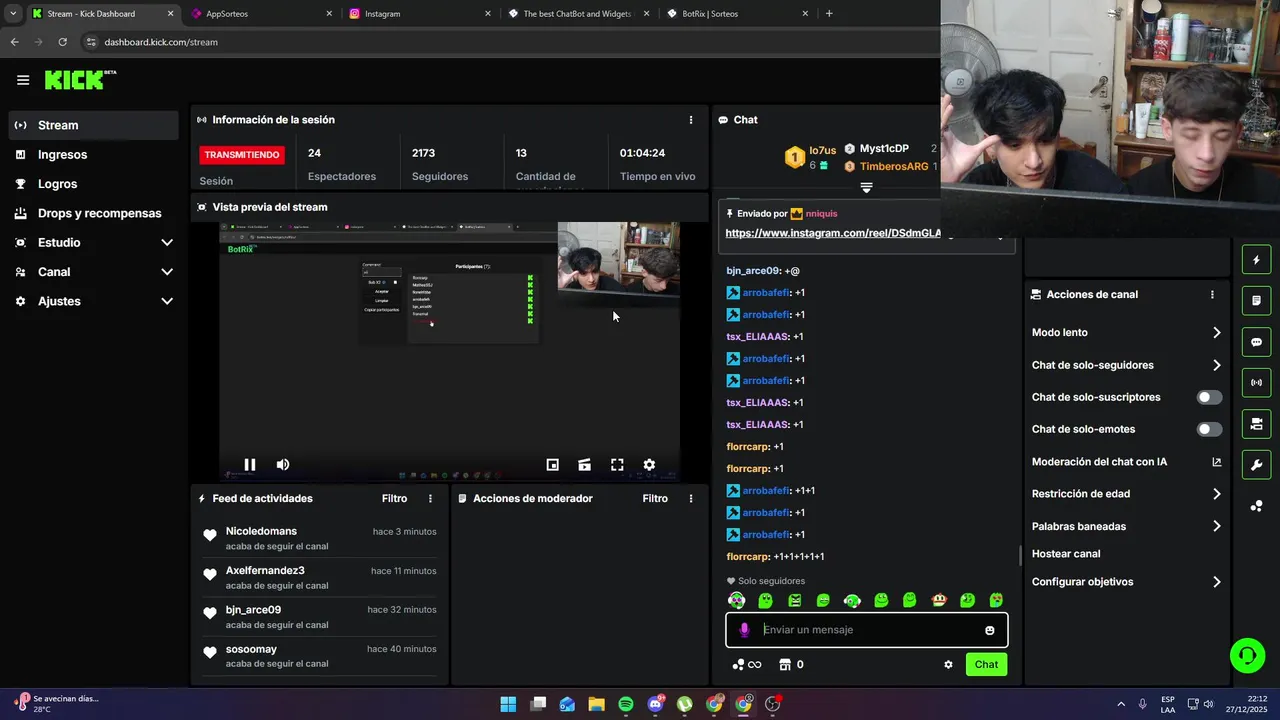The image size is (1280, 720).
Task: Open activity feed options menu
Action: click(431, 498)
